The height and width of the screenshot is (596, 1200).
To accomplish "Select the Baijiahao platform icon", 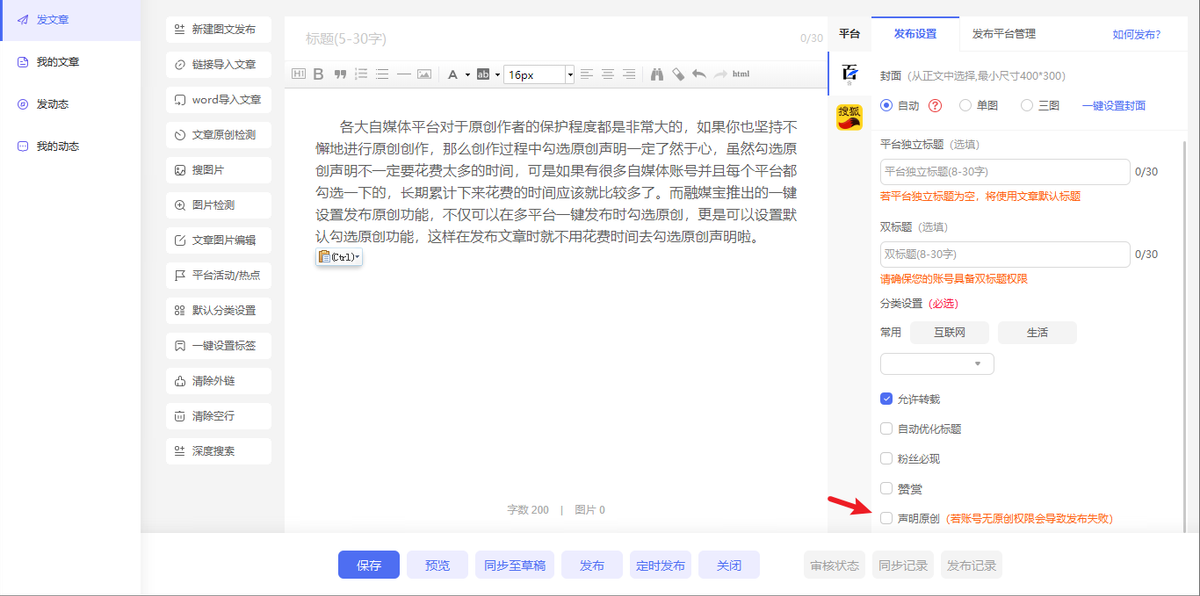I will coord(849,71).
